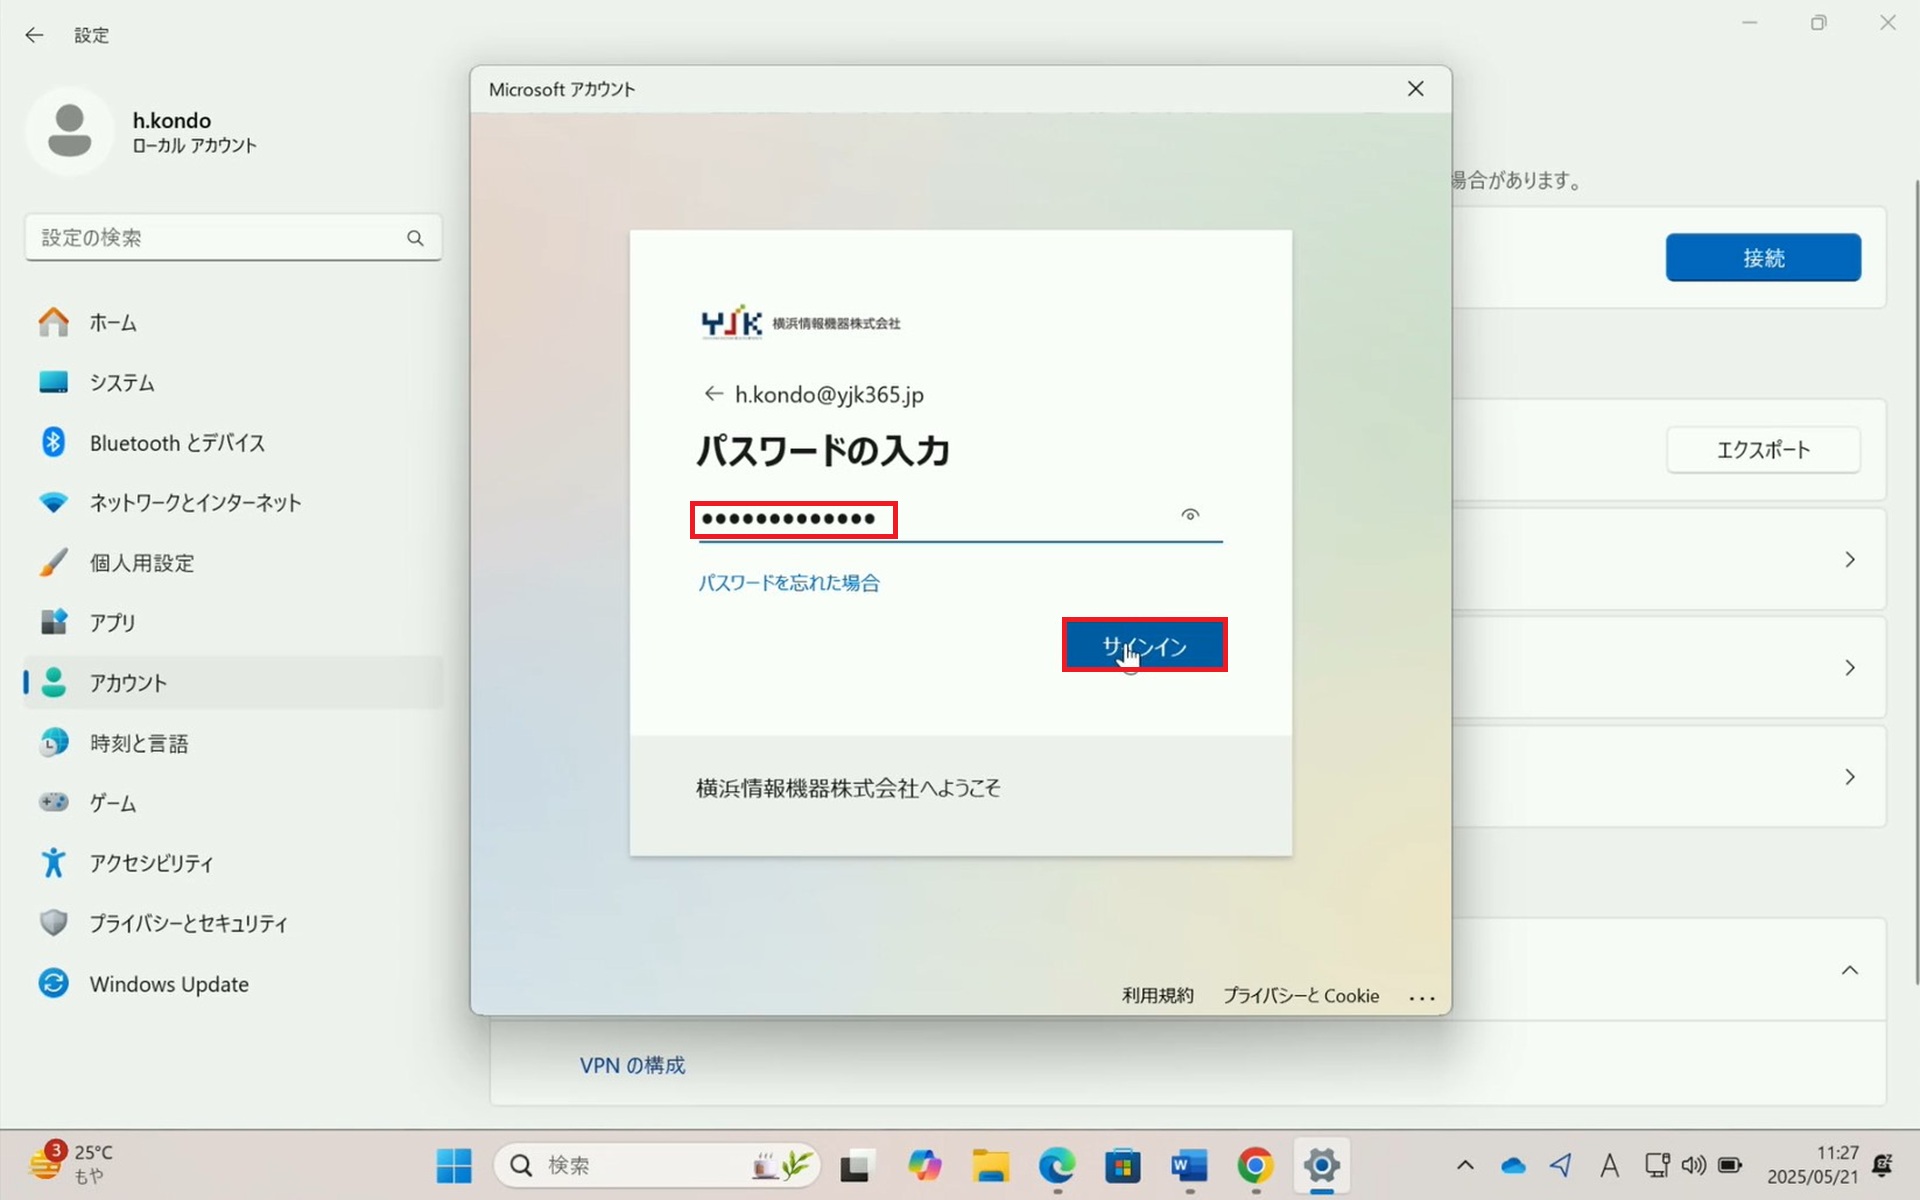Click VPN の構成 link
Viewport: 1920px width, 1200px height.
click(632, 1066)
